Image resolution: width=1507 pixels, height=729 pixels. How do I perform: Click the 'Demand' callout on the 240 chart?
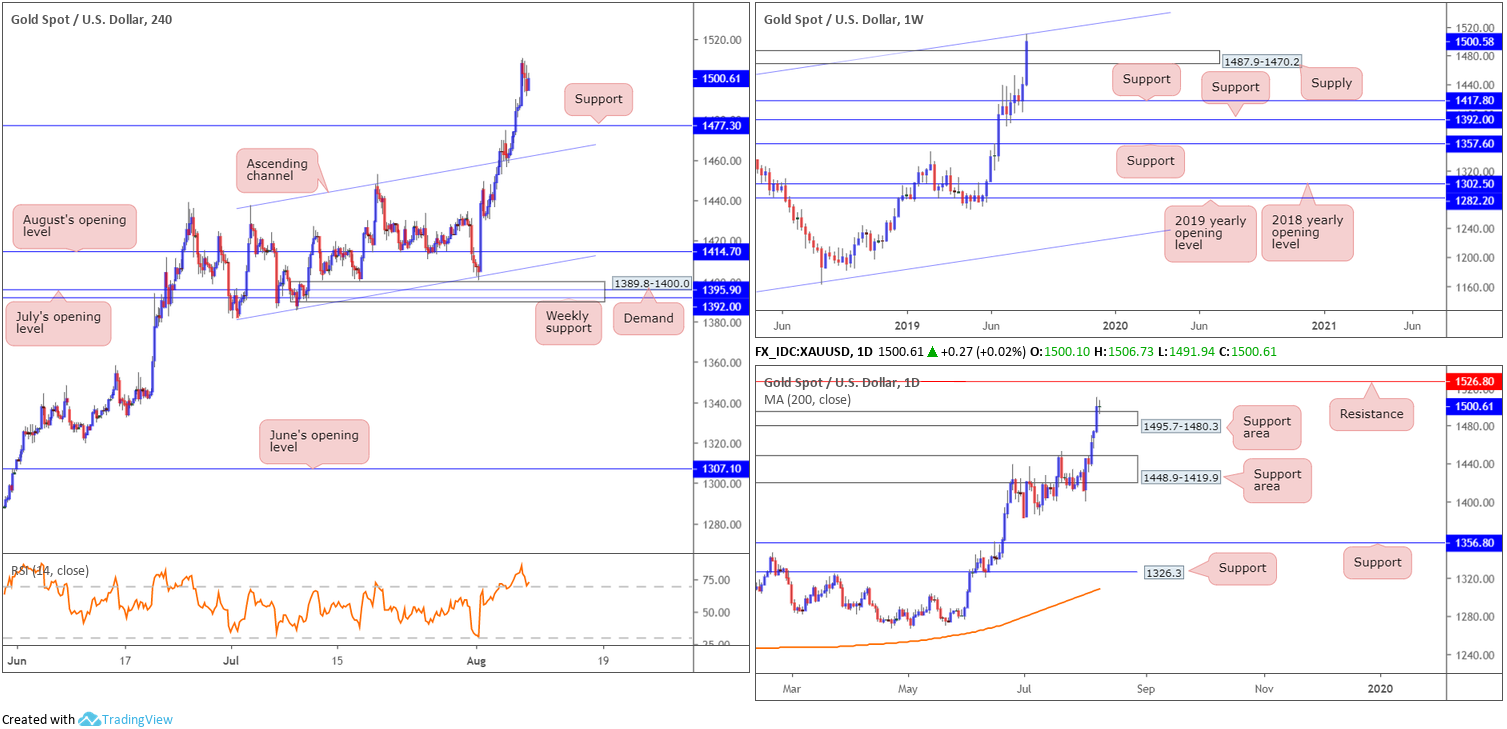(x=649, y=318)
